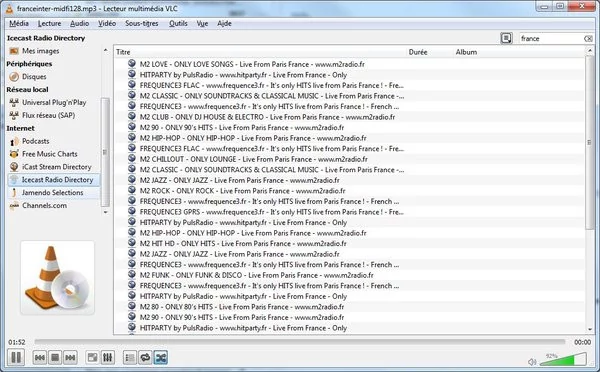Toggle the playlist view button

coord(130,357)
